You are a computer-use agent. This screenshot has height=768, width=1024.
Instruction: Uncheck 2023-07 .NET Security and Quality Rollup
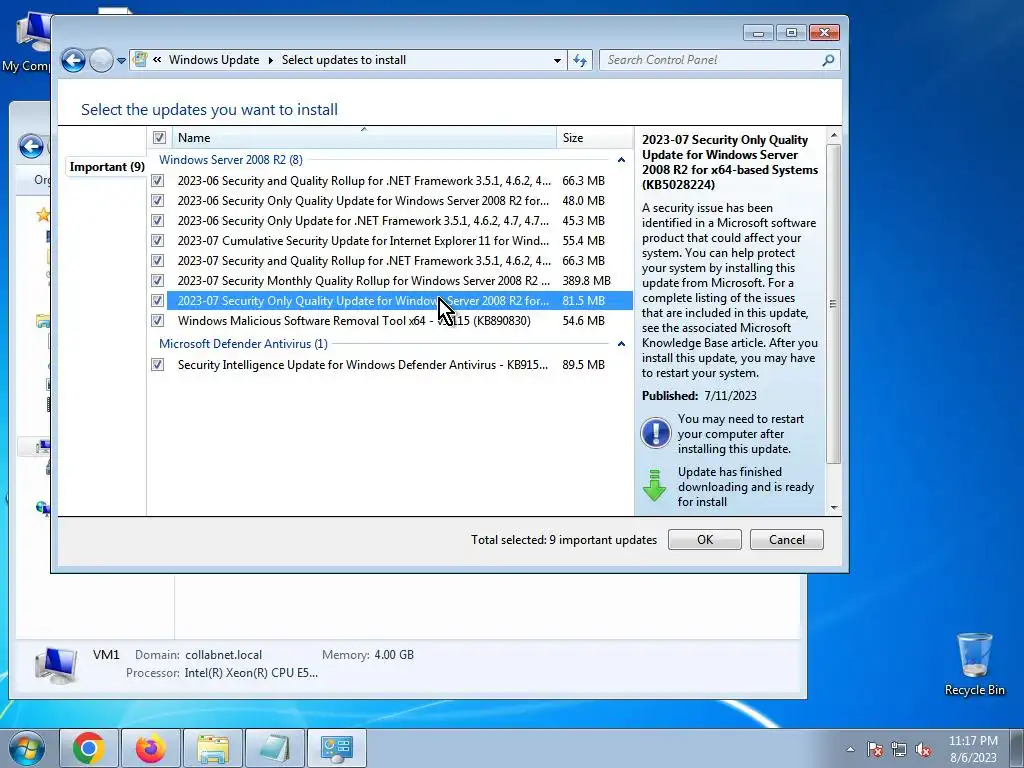pyautogui.click(x=157, y=261)
